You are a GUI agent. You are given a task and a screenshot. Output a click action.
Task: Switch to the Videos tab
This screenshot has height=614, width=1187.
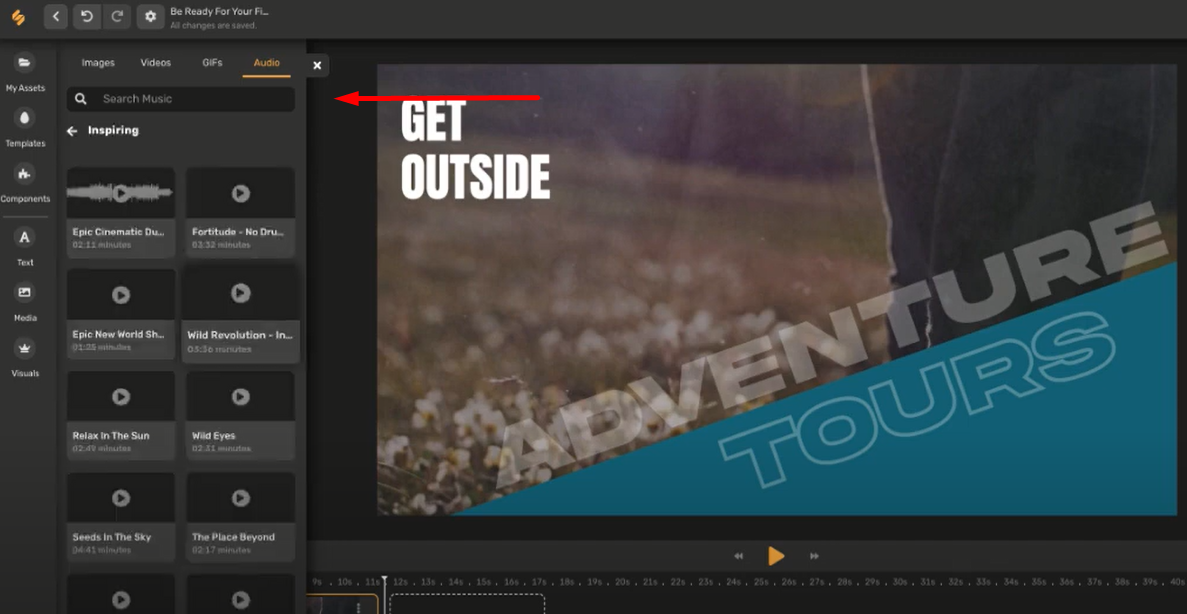click(x=156, y=63)
